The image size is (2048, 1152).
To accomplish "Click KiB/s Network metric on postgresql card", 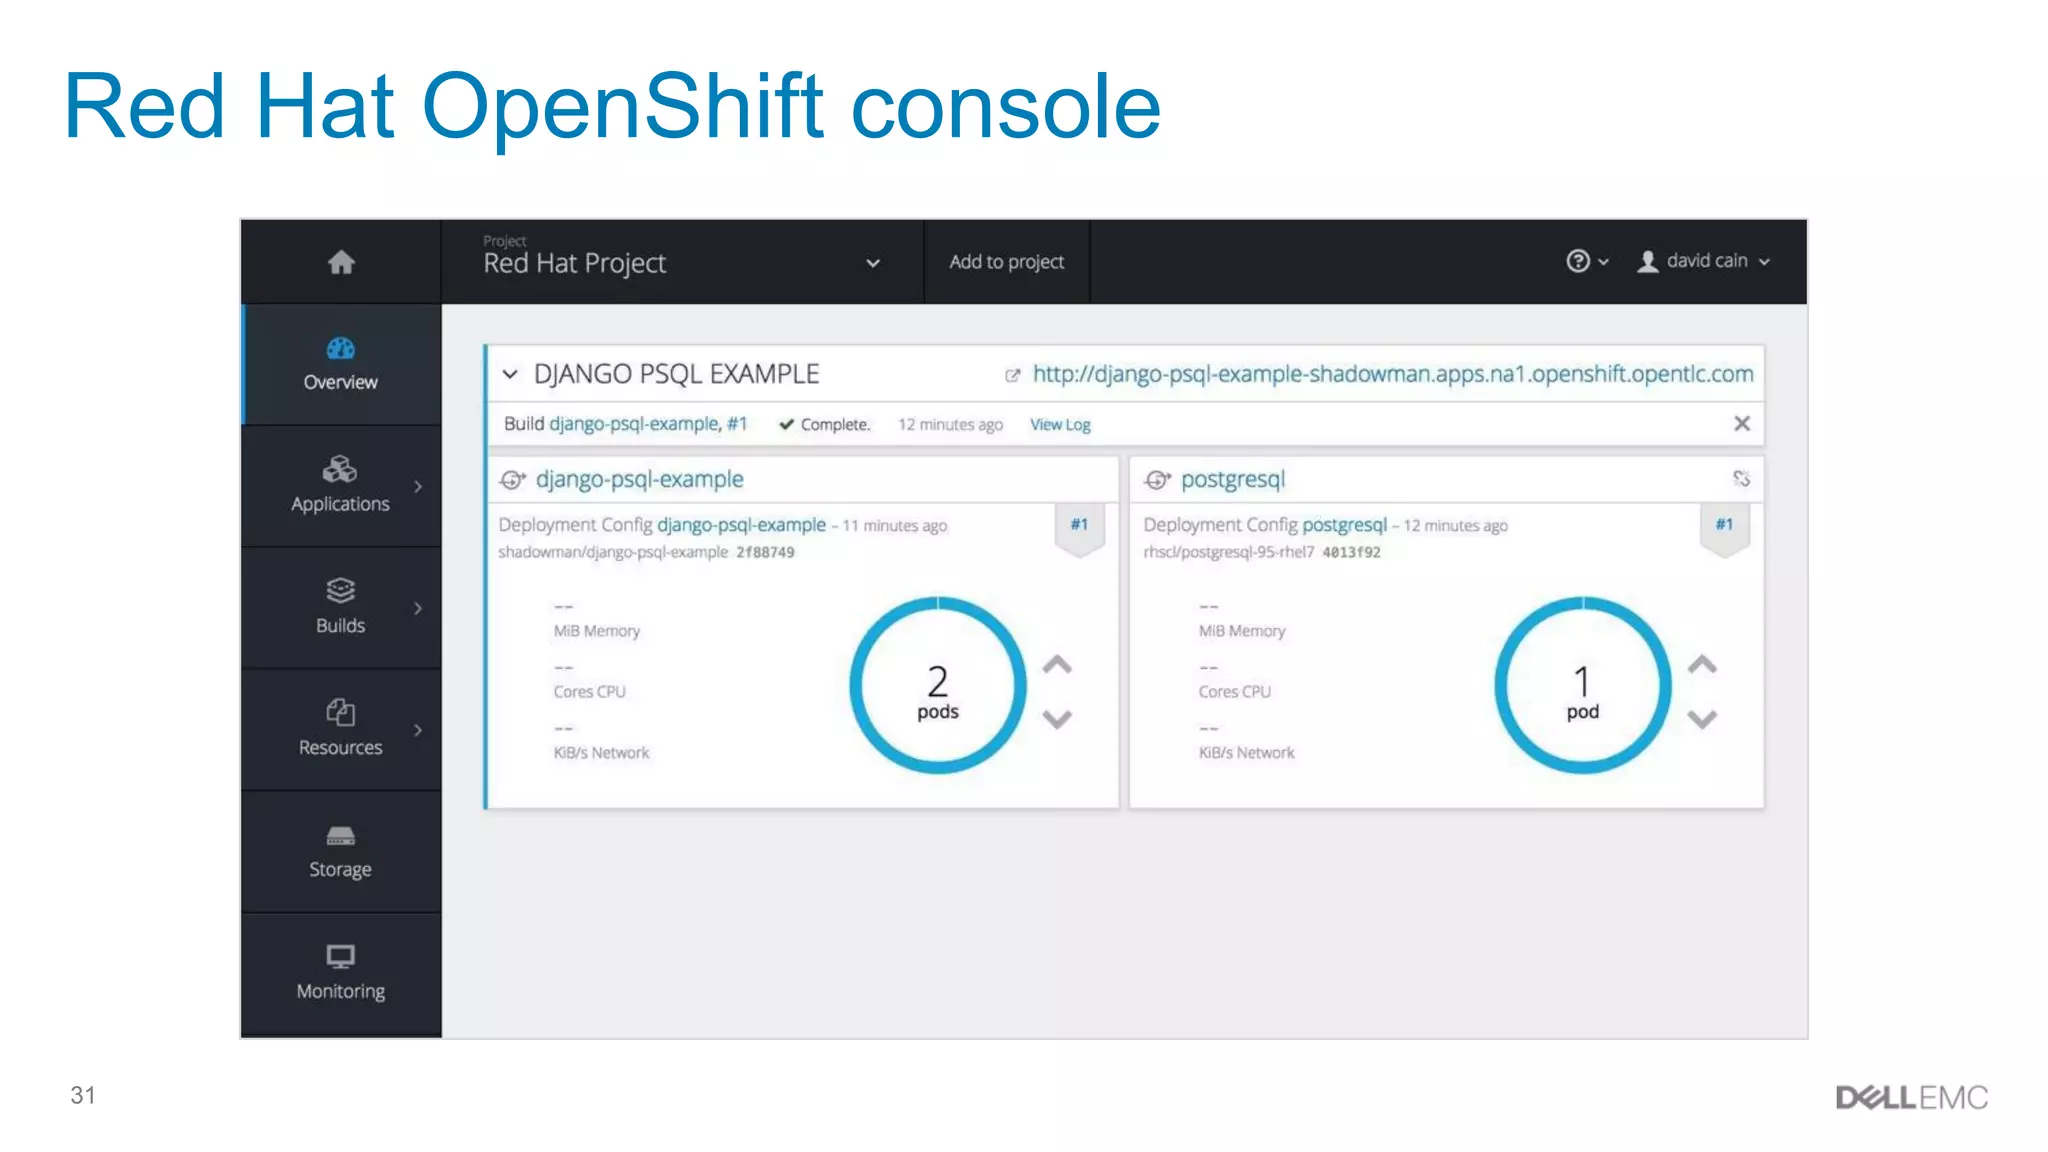I will pos(1246,753).
